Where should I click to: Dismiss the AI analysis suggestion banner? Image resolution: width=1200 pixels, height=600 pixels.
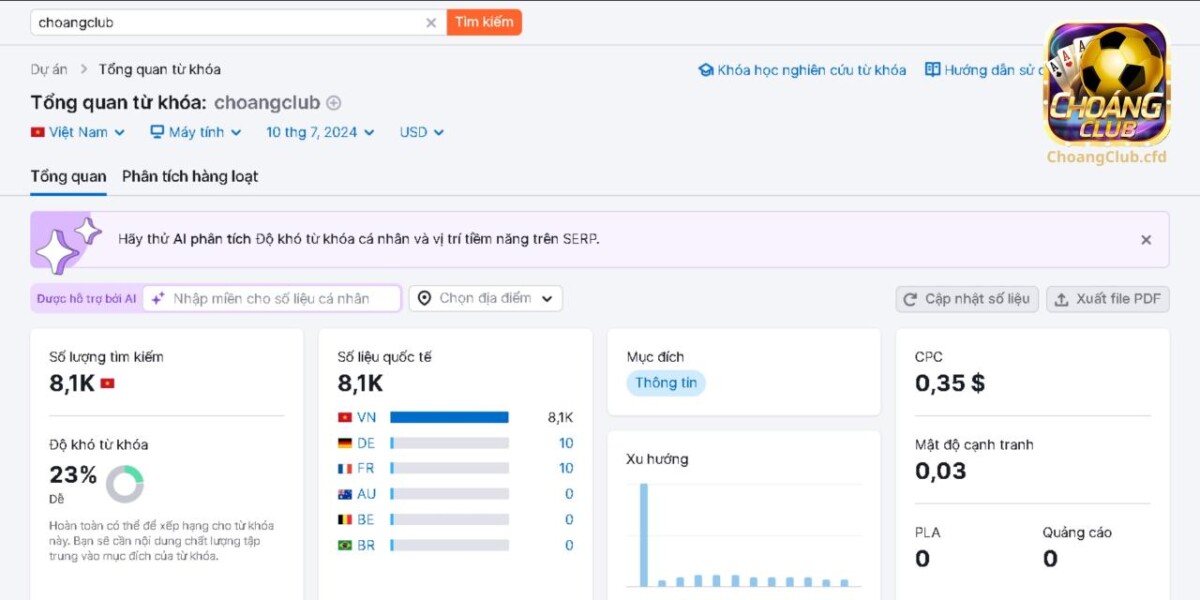(x=1146, y=239)
